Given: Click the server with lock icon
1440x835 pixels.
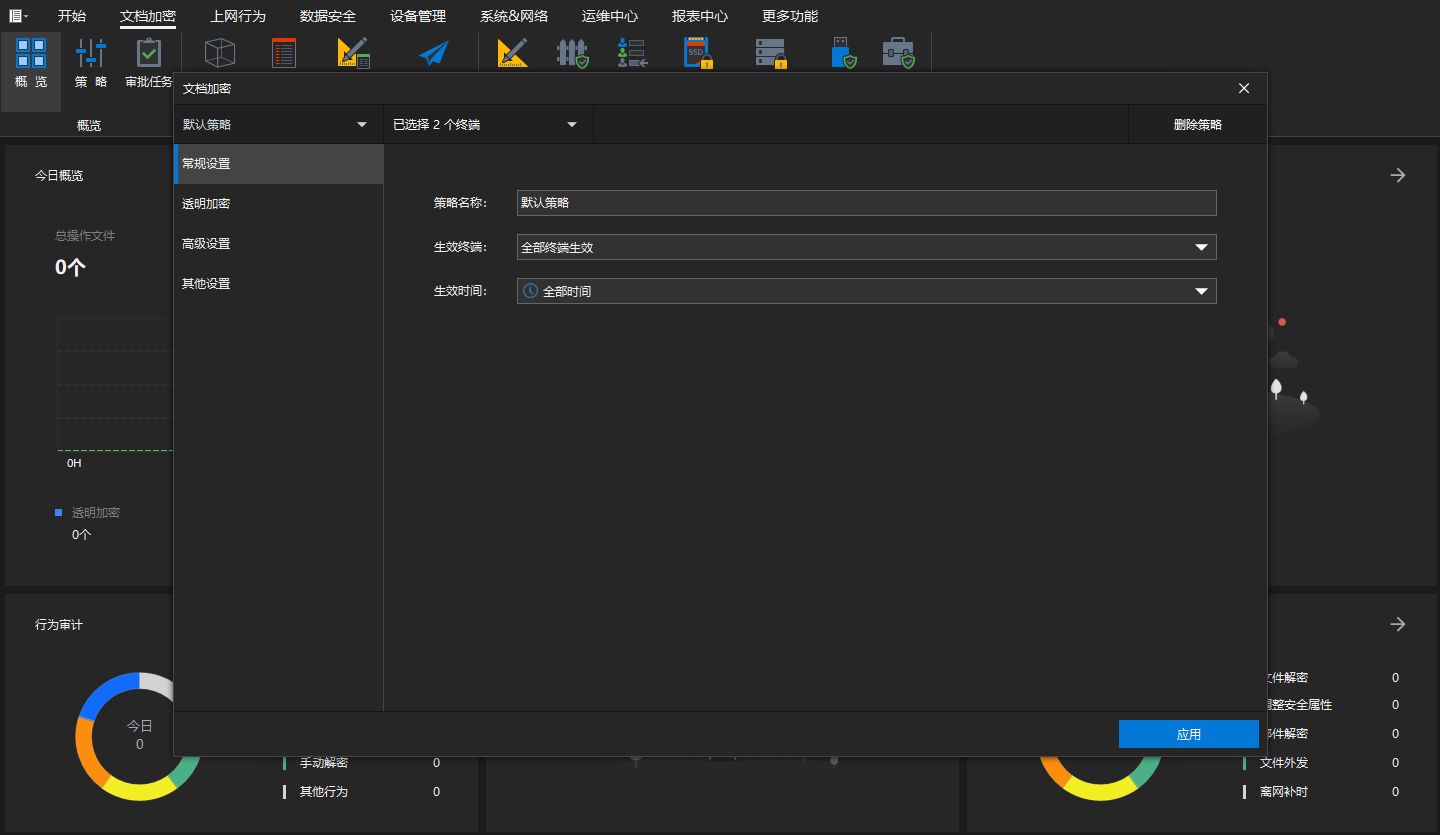Looking at the screenshot, I should [771, 53].
